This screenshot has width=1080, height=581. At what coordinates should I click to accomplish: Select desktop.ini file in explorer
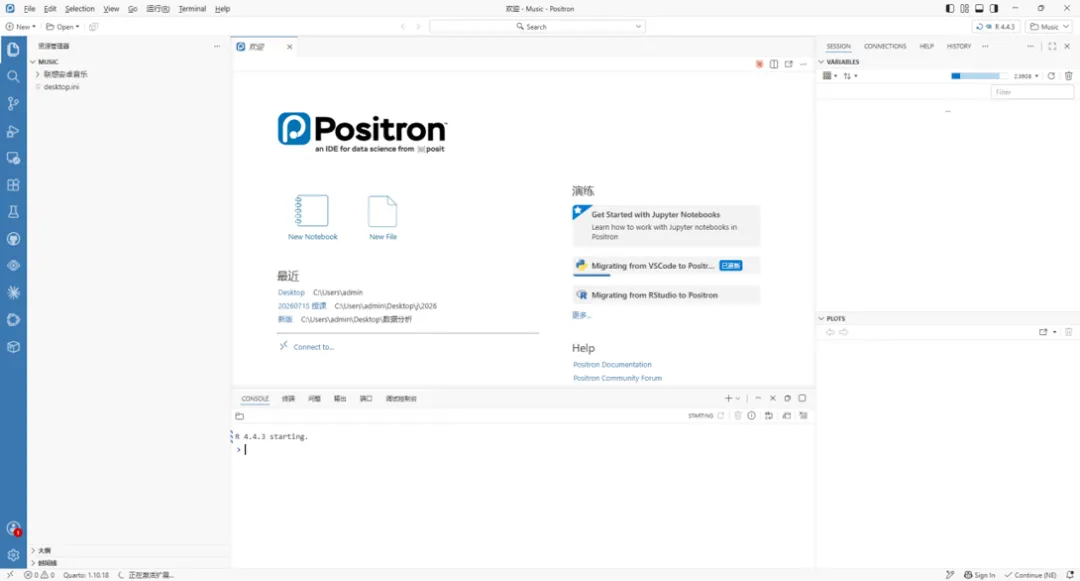coord(61,87)
